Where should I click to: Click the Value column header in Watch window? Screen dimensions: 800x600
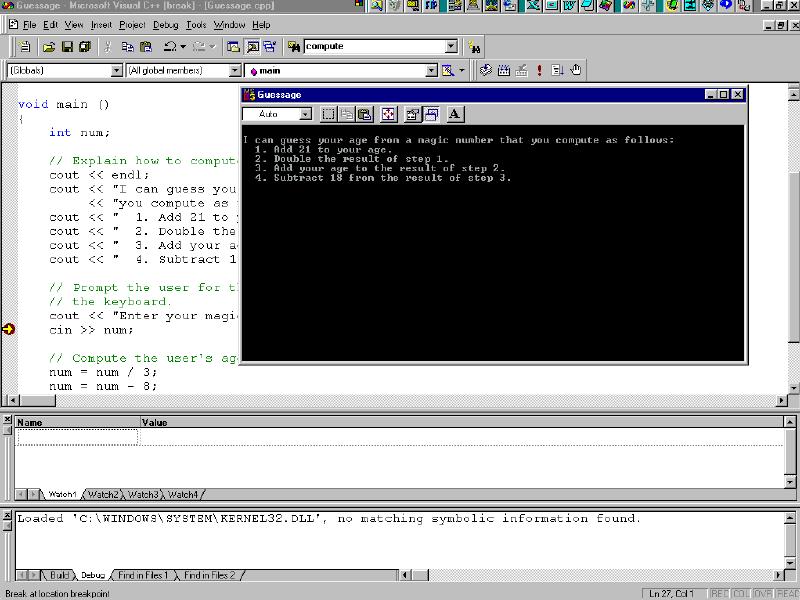462,422
